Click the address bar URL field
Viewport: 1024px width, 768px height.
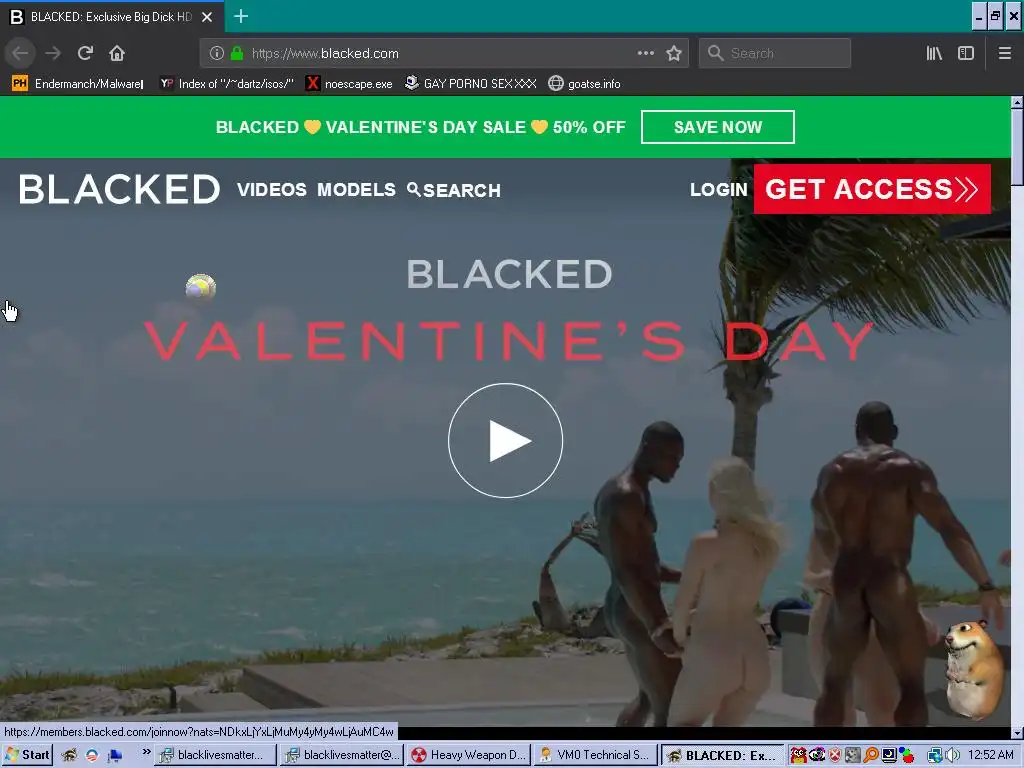point(444,54)
